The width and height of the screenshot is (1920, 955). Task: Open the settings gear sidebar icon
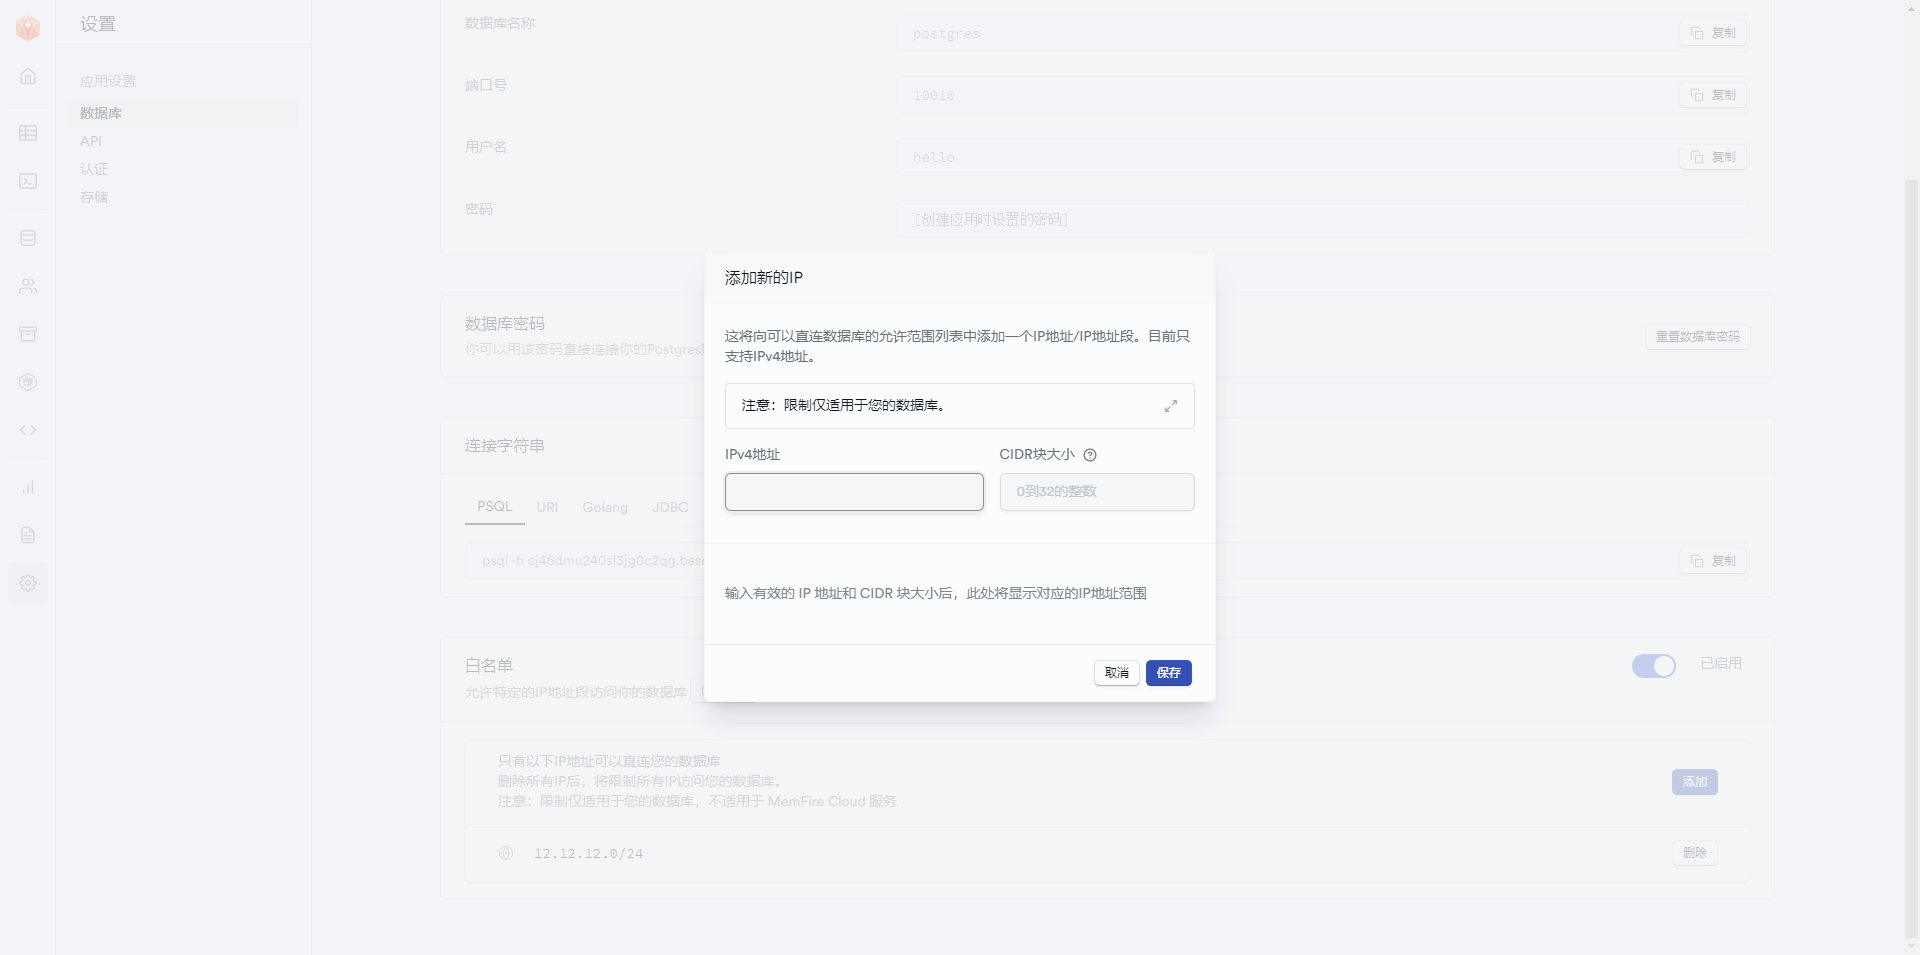pos(28,583)
